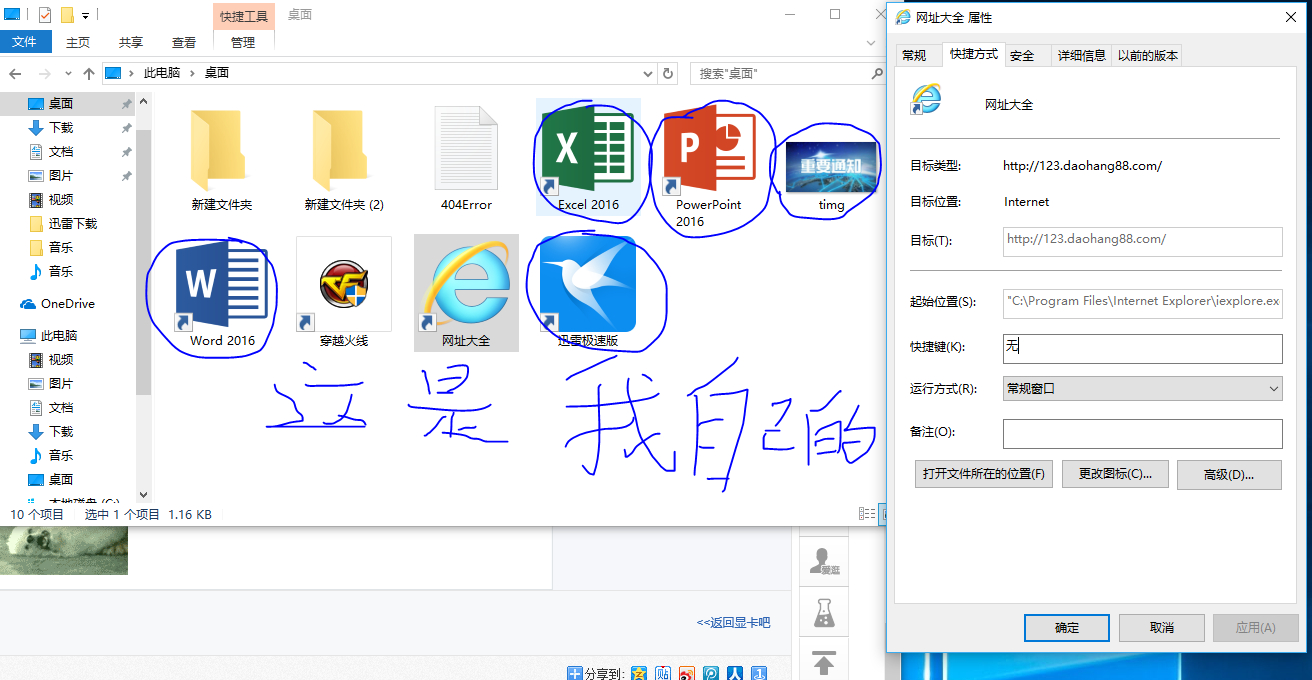The image size is (1312, 680).
Task: Open 下载 in quick access sidebar
Action: coord(61,127)
